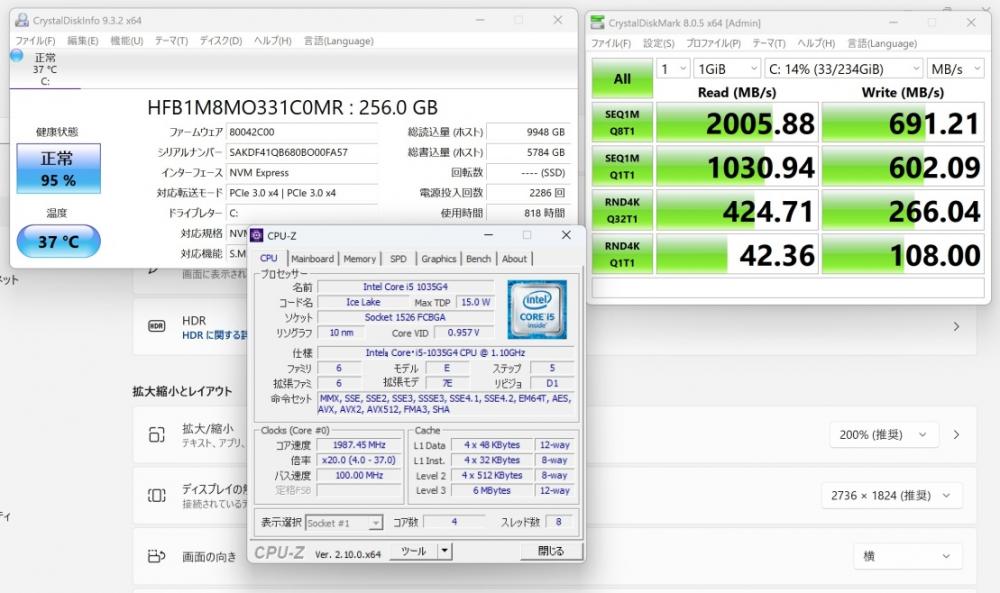Switch to the Mainboard tab in CPU-Z
The height and width of the screenshot is (593, 1000).
pyautogui.click(x=312, y=259)
